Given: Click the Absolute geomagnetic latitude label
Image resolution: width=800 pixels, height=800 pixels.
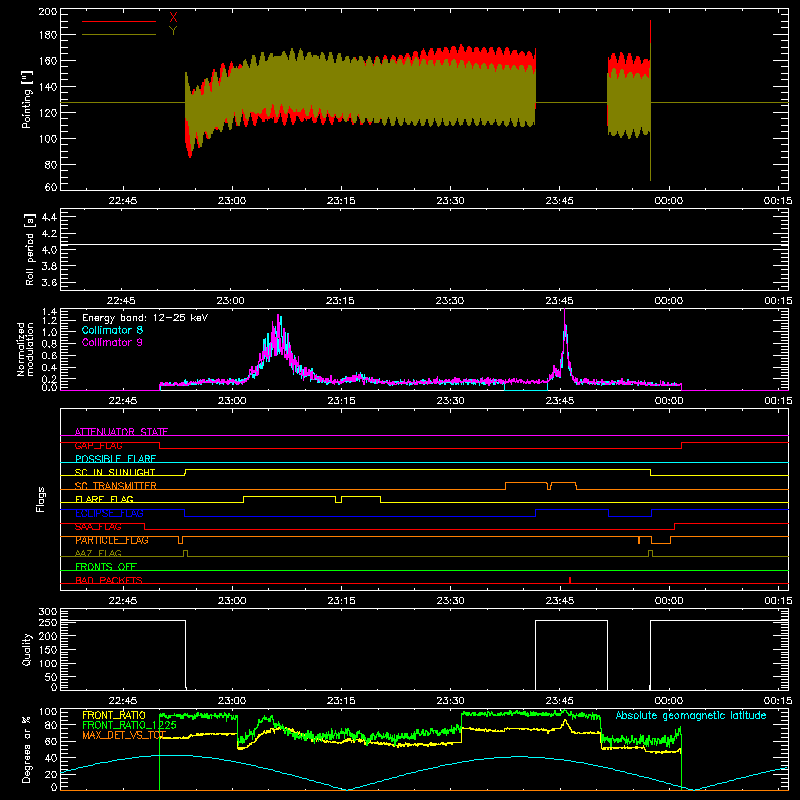Looking at the screenshot, I should (691, 715).
